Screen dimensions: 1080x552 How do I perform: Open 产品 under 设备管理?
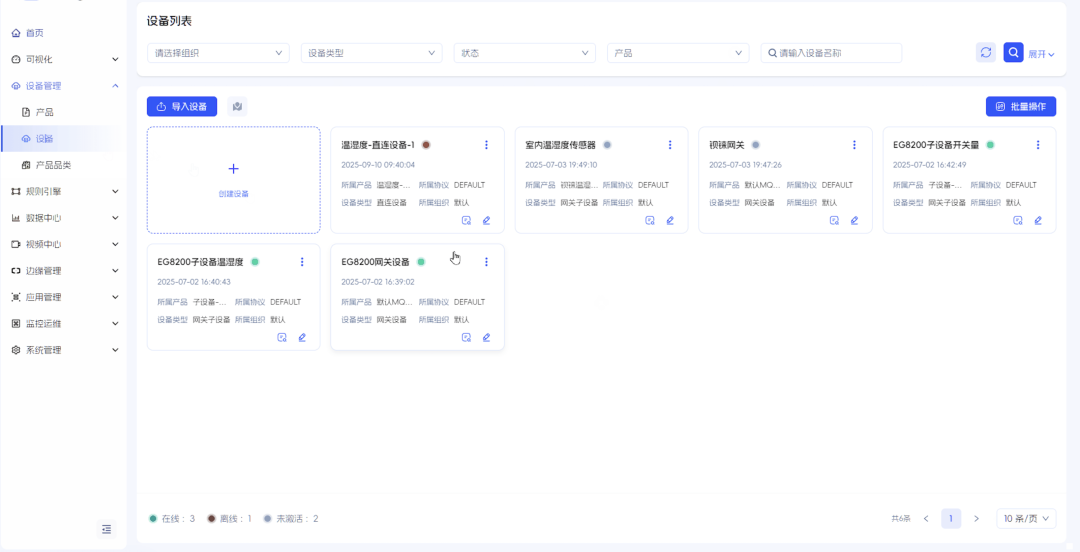[64, 112]
